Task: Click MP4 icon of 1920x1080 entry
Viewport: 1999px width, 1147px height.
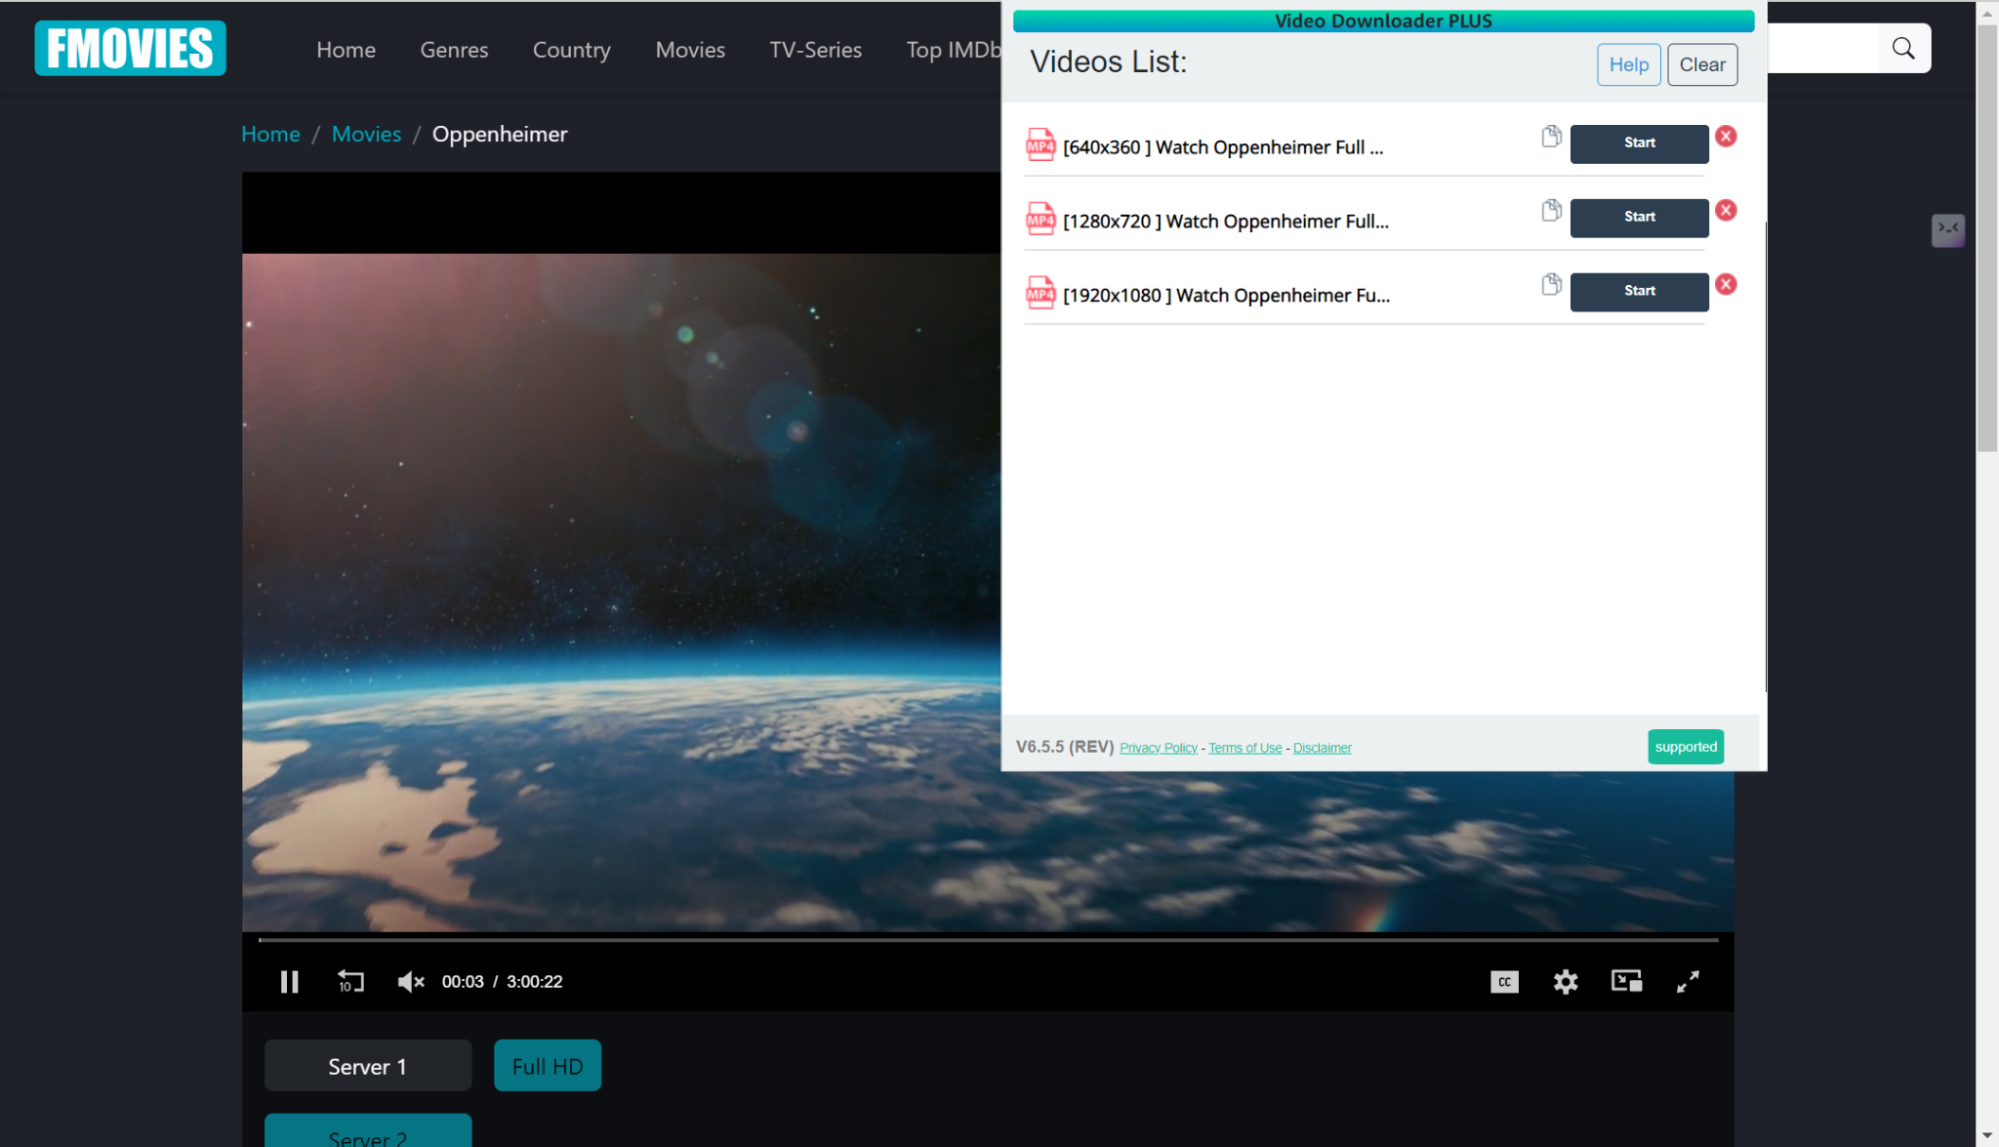Action: coord(1040,293)
